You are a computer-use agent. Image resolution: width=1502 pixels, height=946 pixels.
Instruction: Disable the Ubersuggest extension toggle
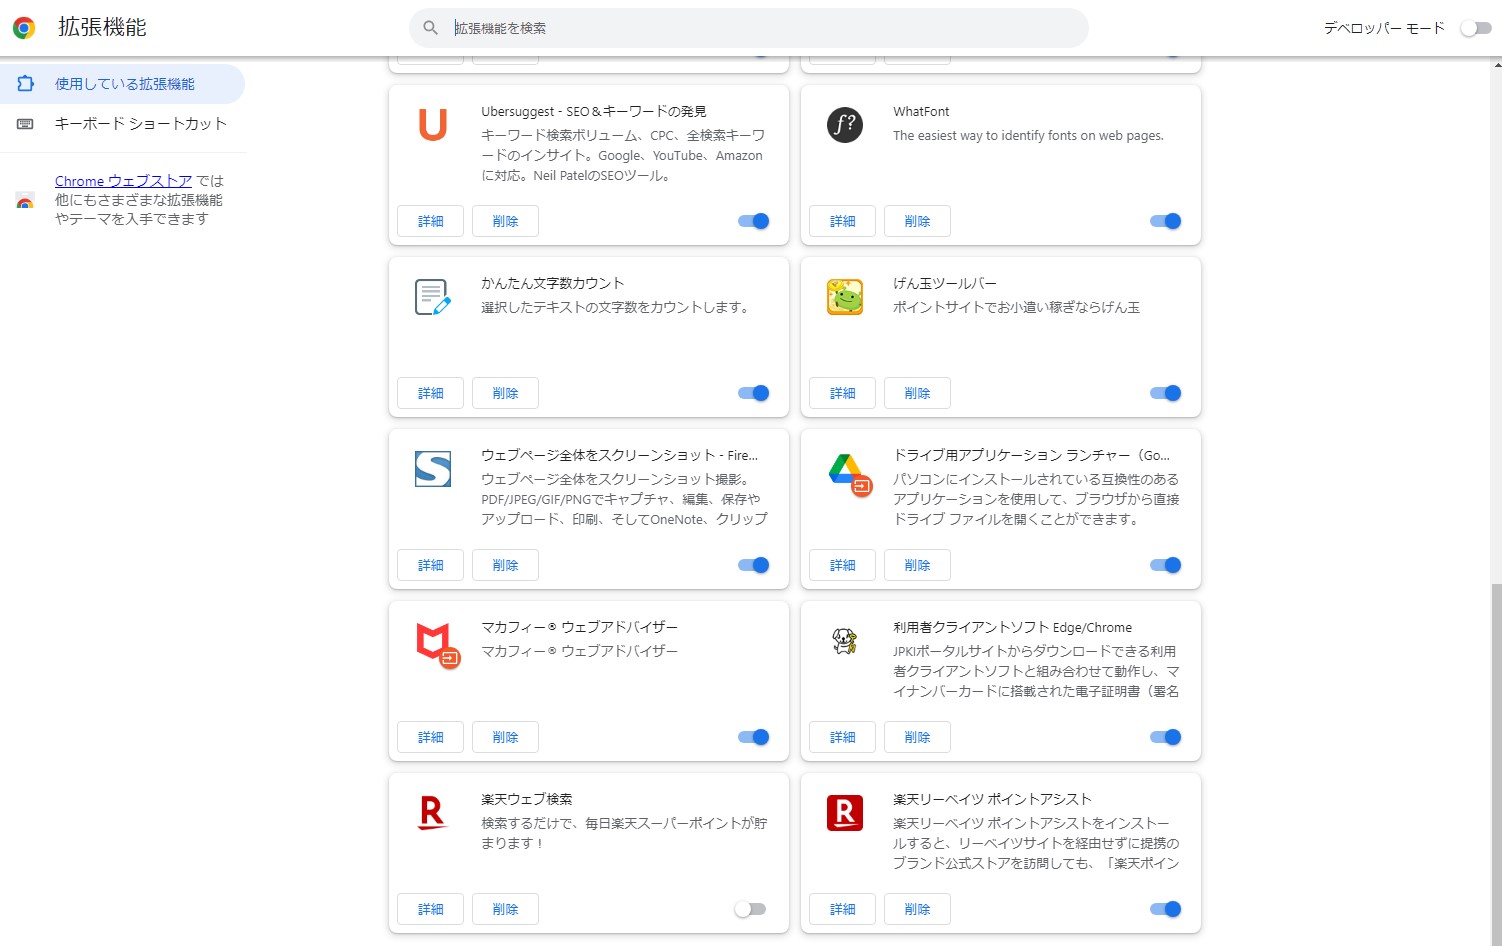click(x=754, y=221)
